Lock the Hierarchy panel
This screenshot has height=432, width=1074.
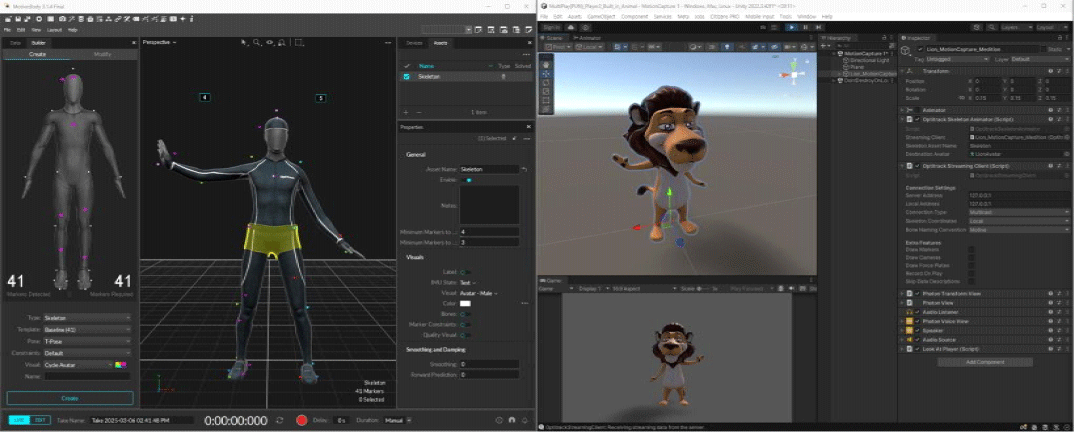pyautogui.click(x=884, y=38)
